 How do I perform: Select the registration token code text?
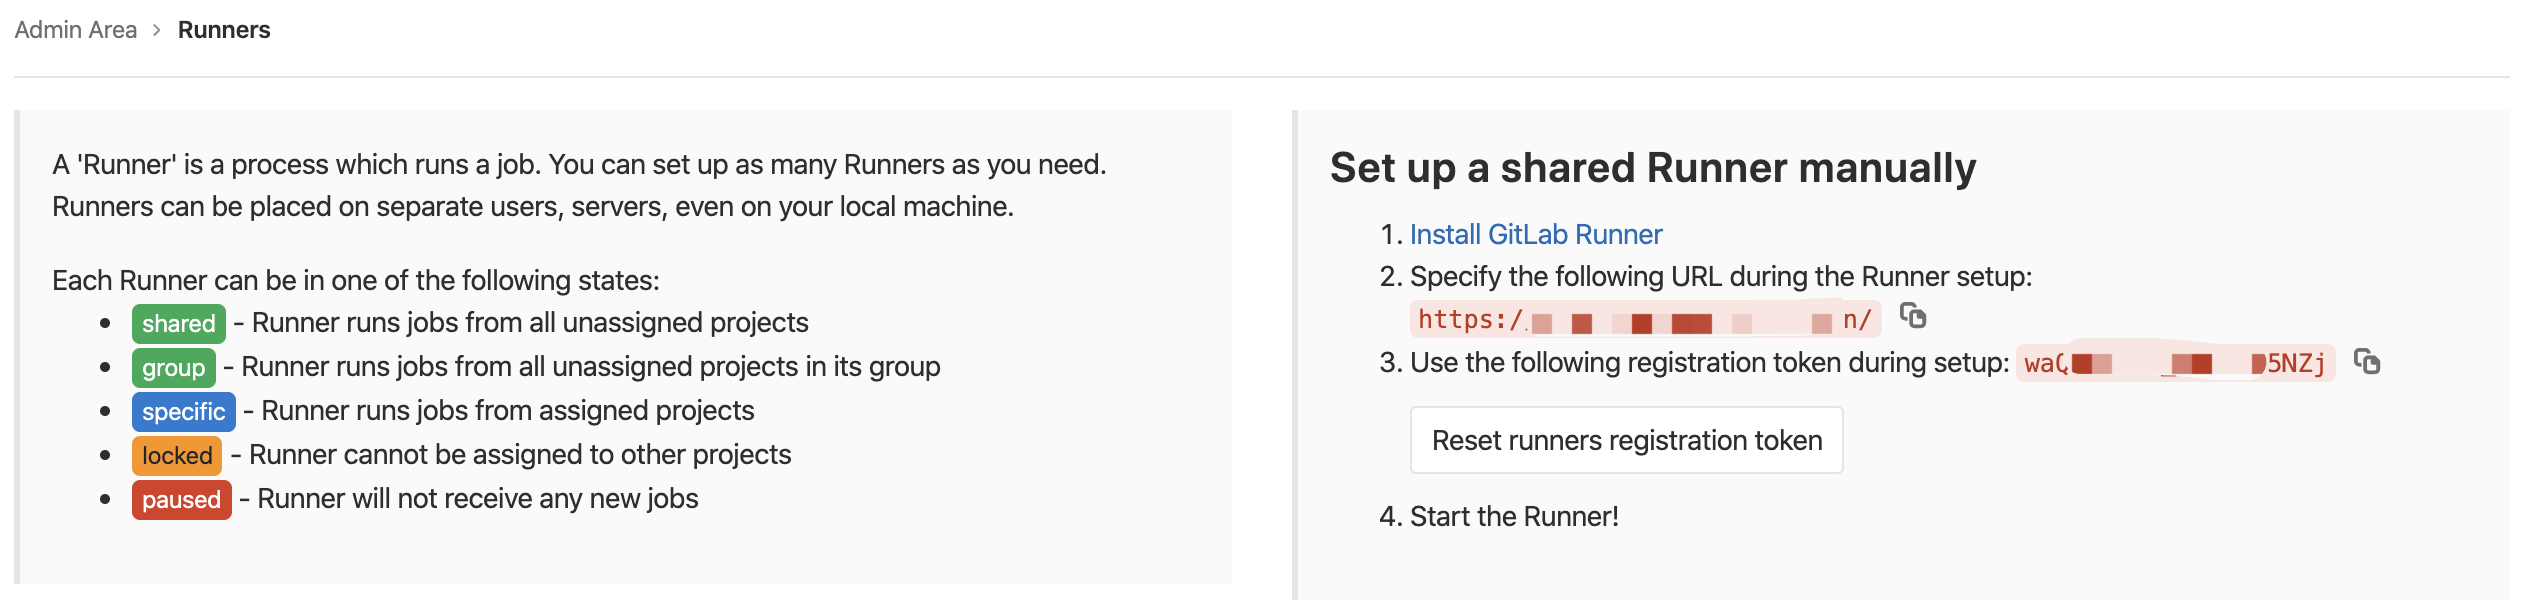pos(2175,363)
